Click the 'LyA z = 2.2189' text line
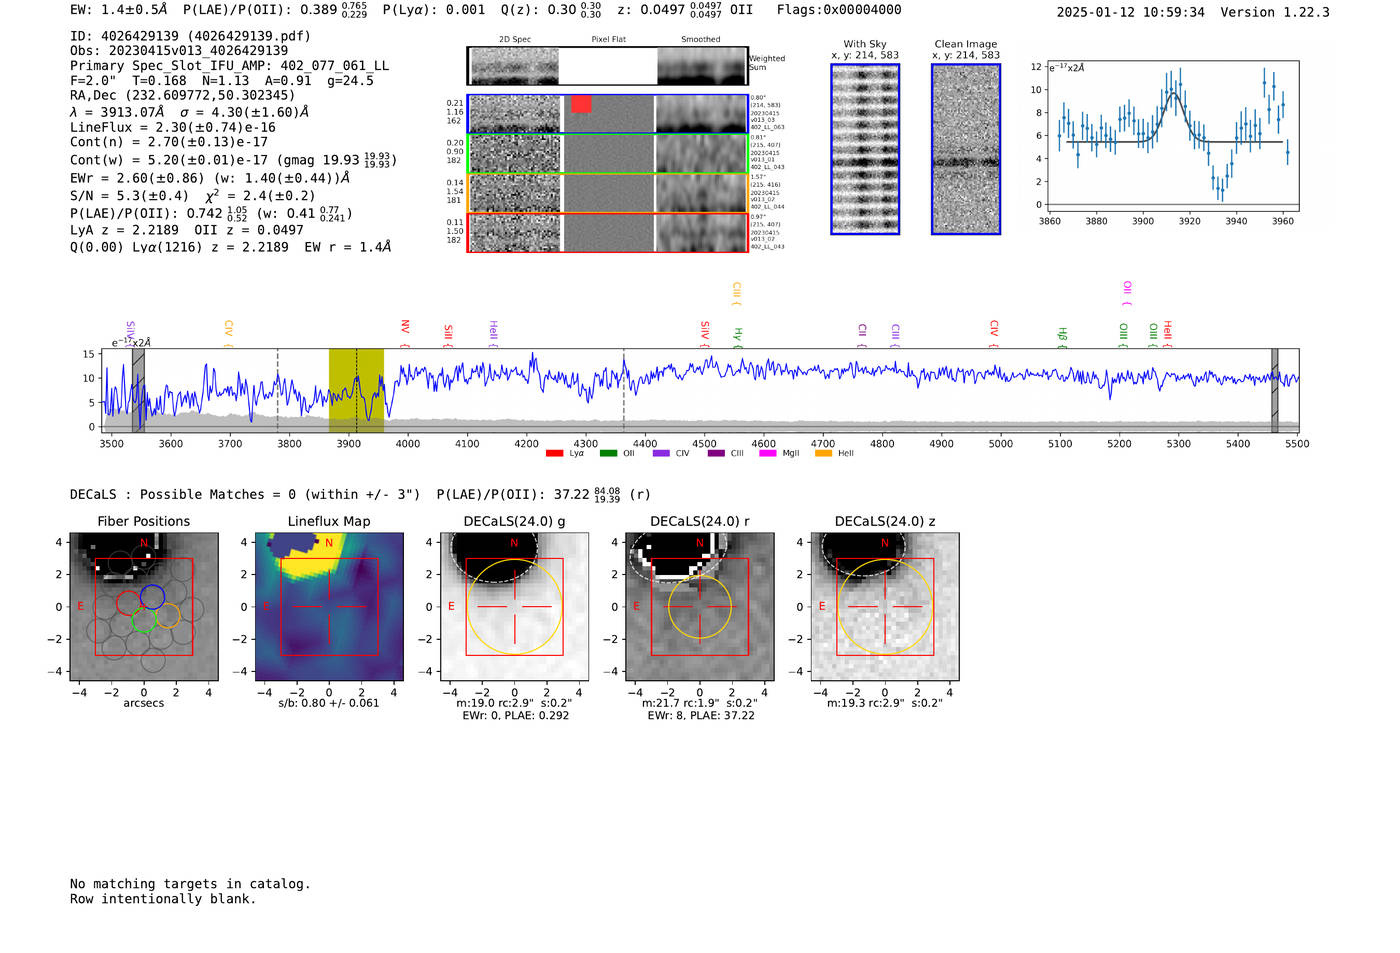The width and height of the screenshot is (1400, 953). pyautogui.click(x=124, y=230)
